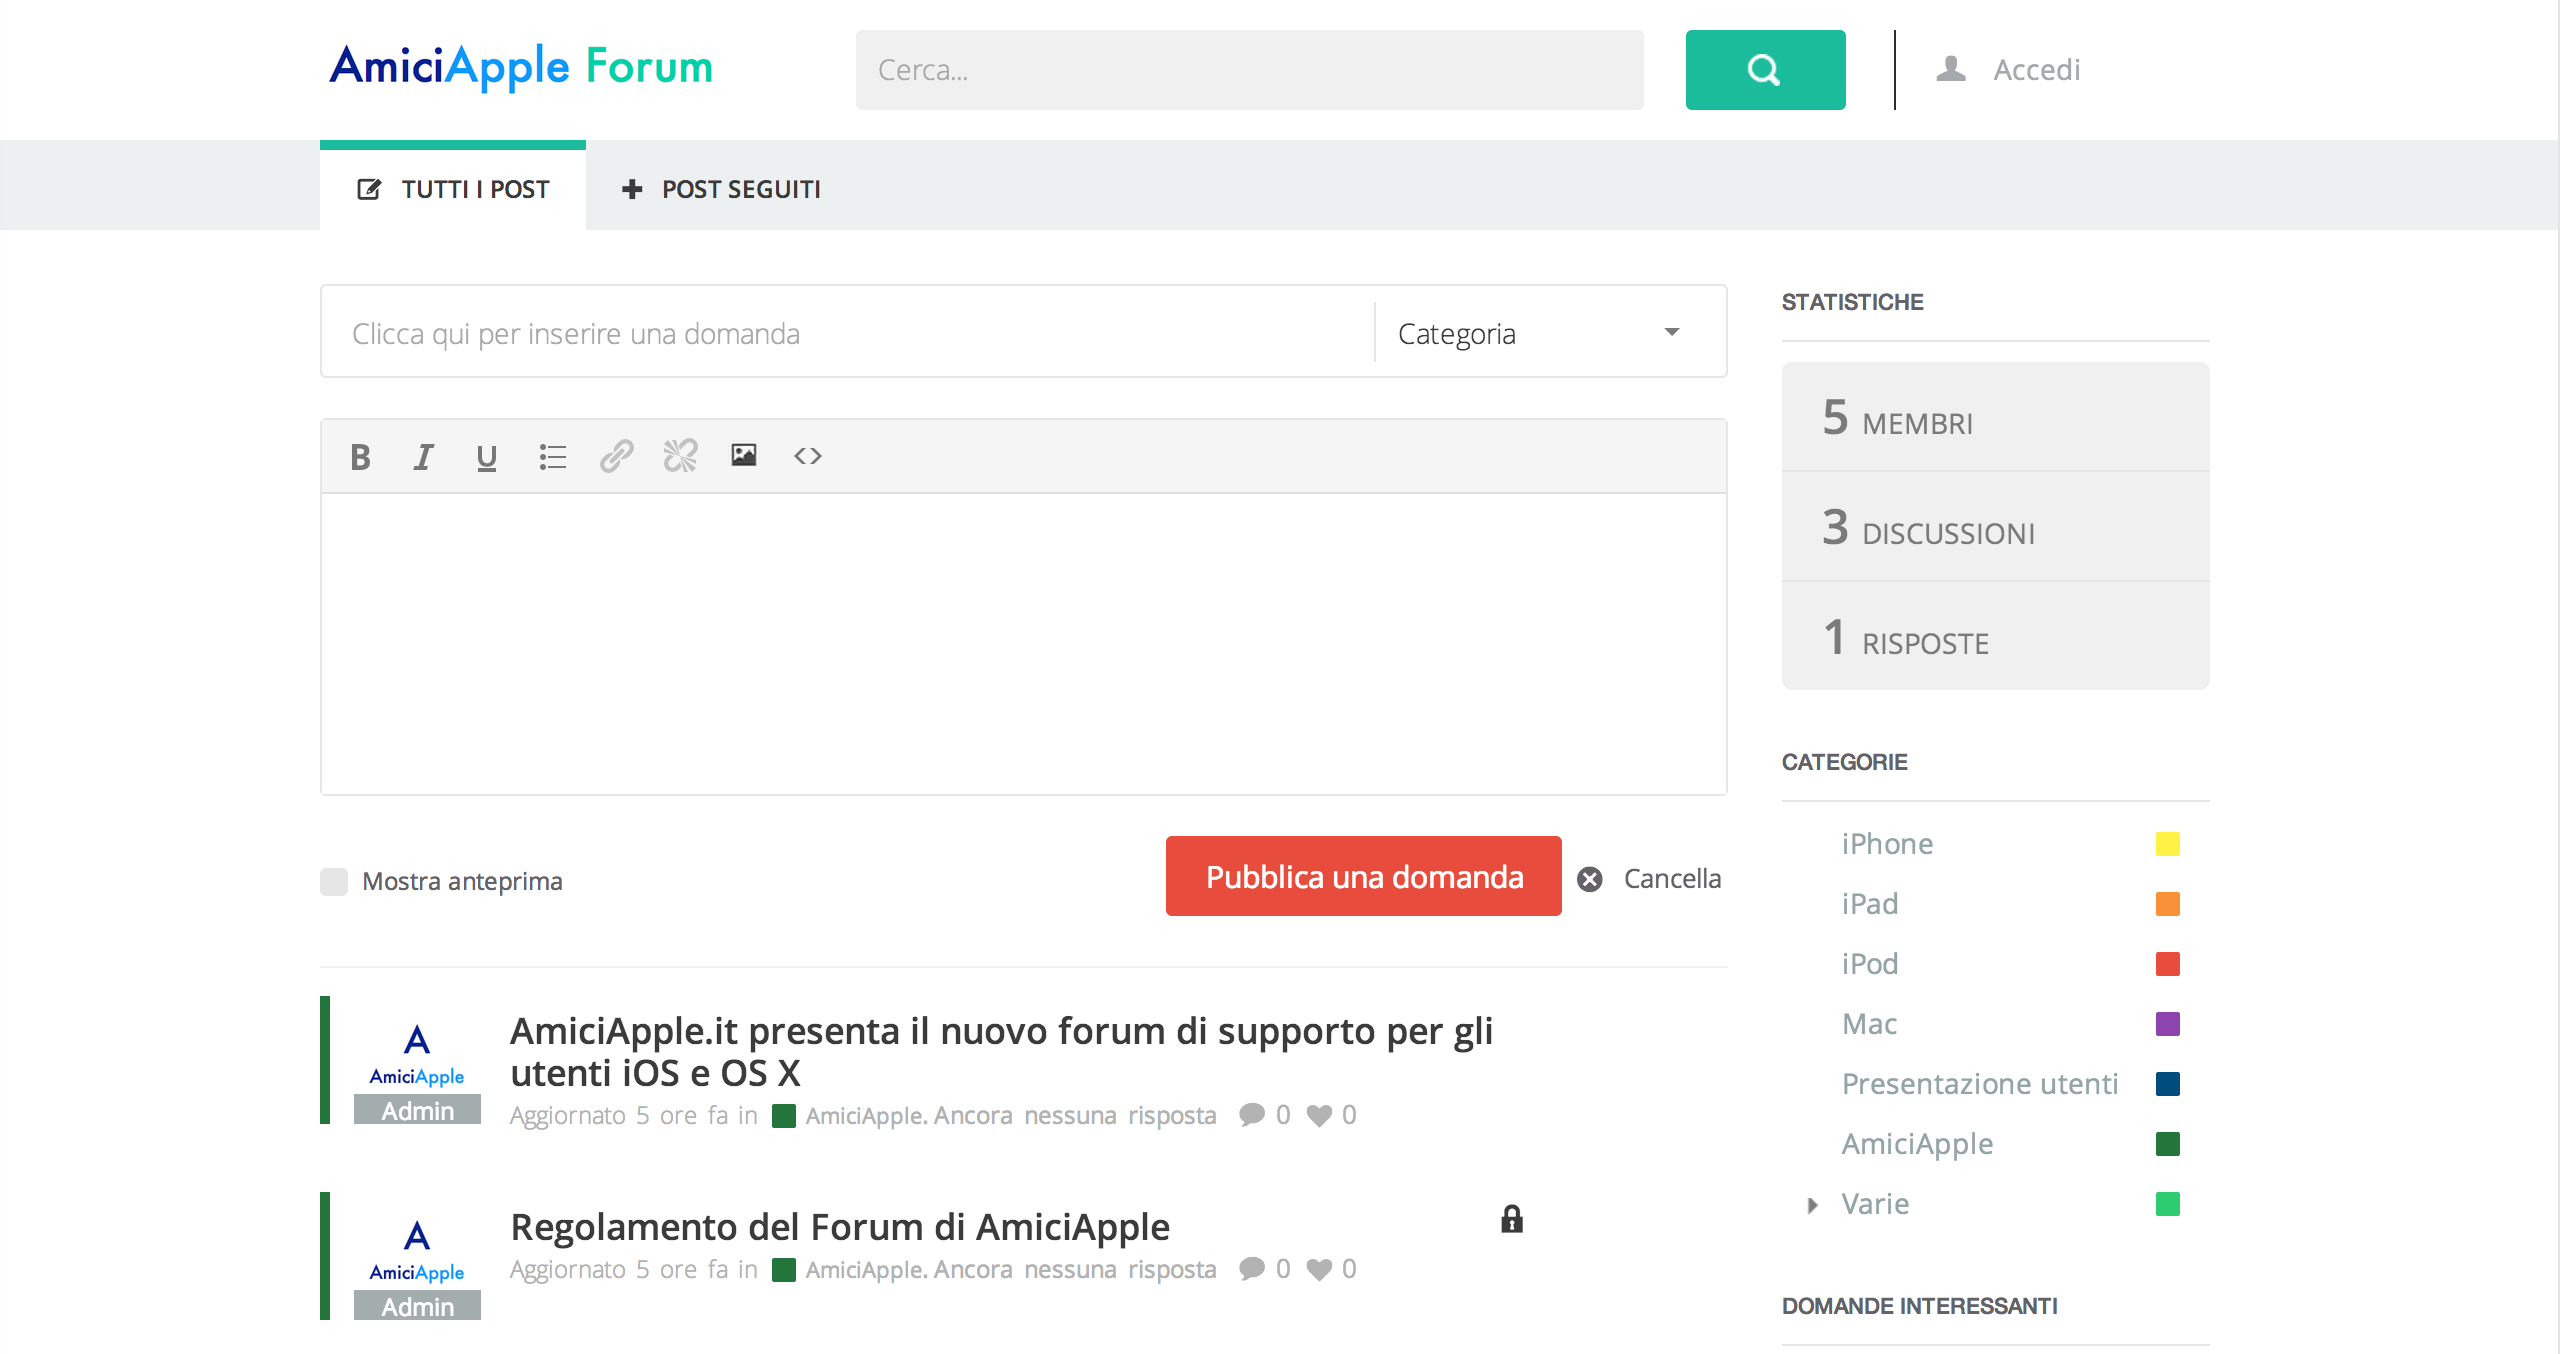Open AmiciApple category link under the Regolamento post
2560x1354 pixels.
[x=864, y=1270]
